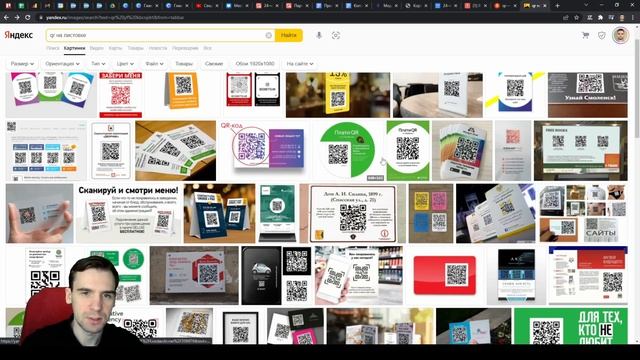Open the browser extensions puzzle icon

tap(600, 18)
